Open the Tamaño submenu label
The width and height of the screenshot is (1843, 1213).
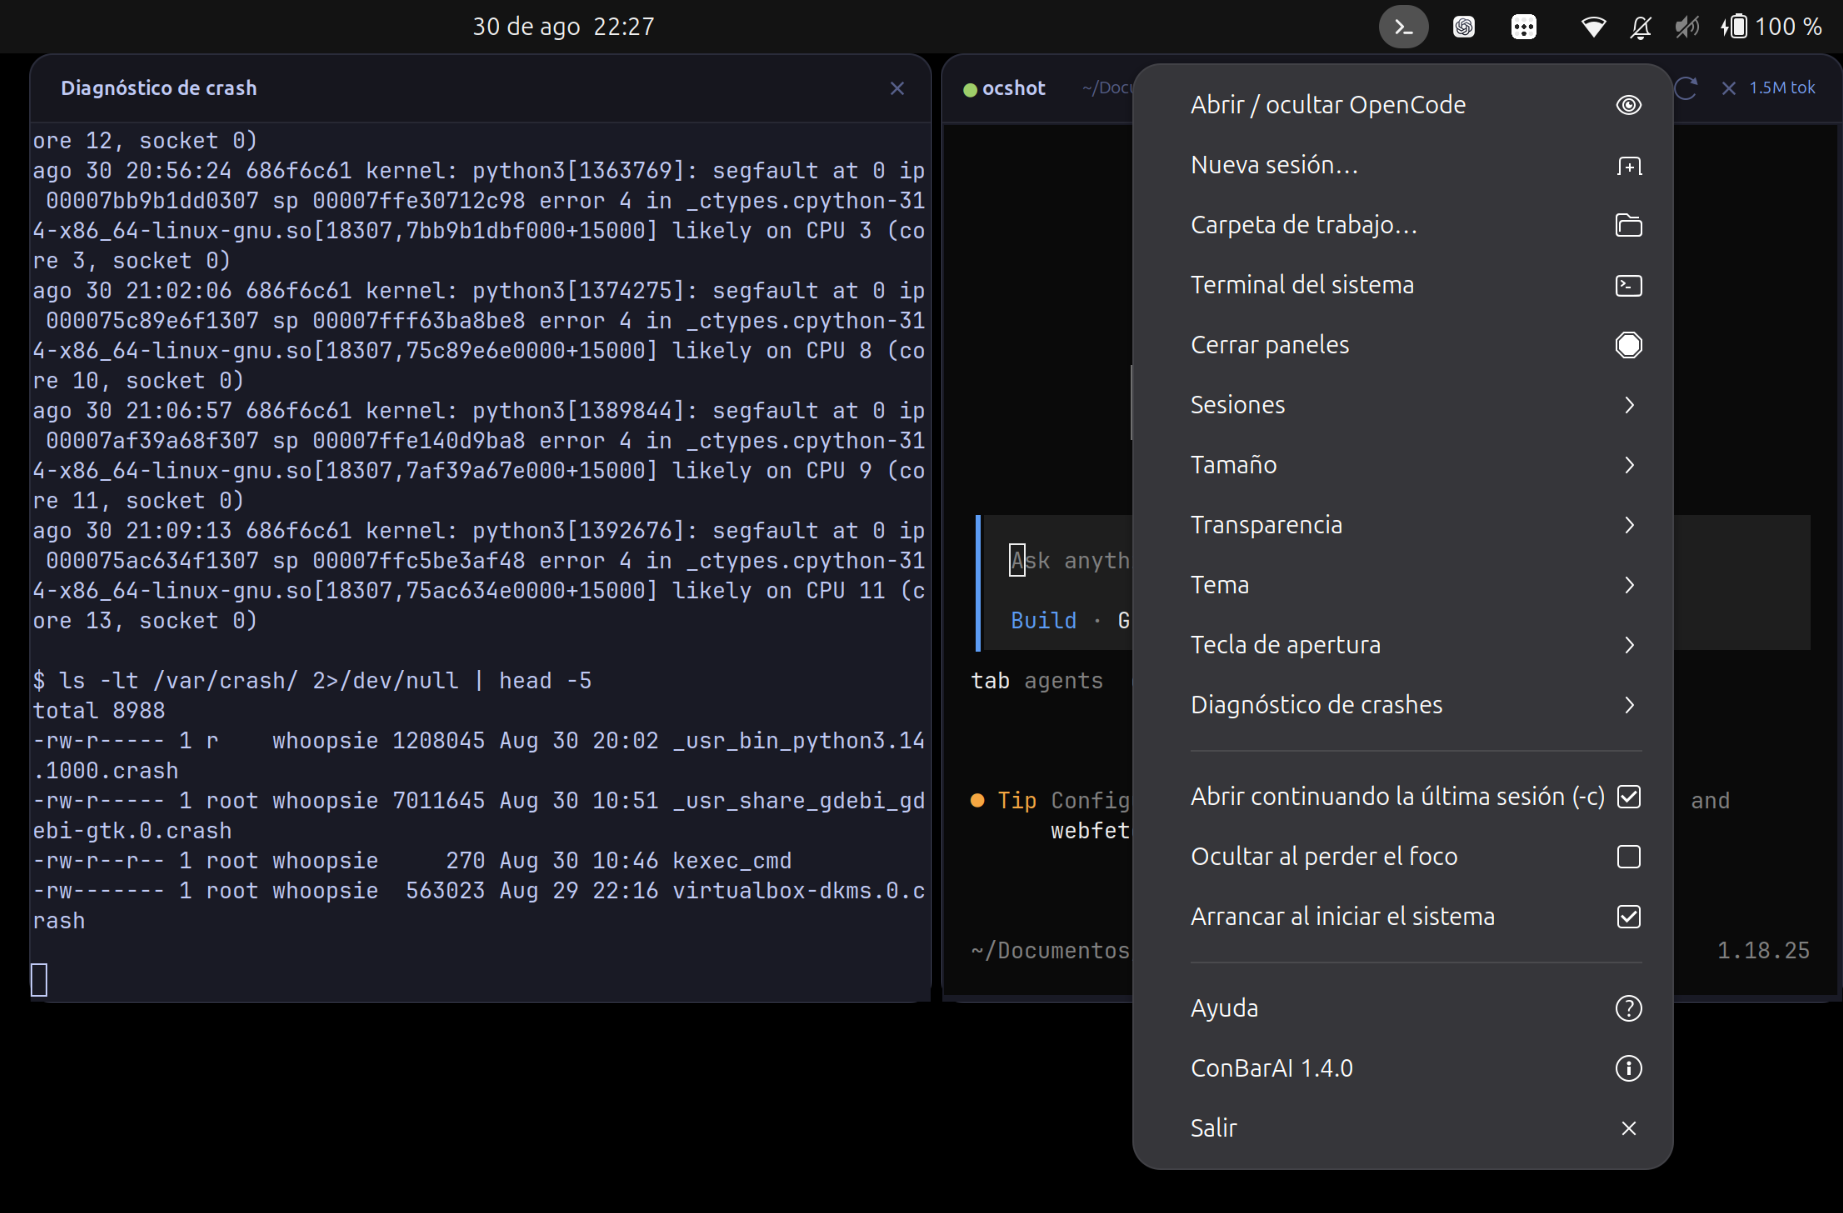click(1233, 465)
